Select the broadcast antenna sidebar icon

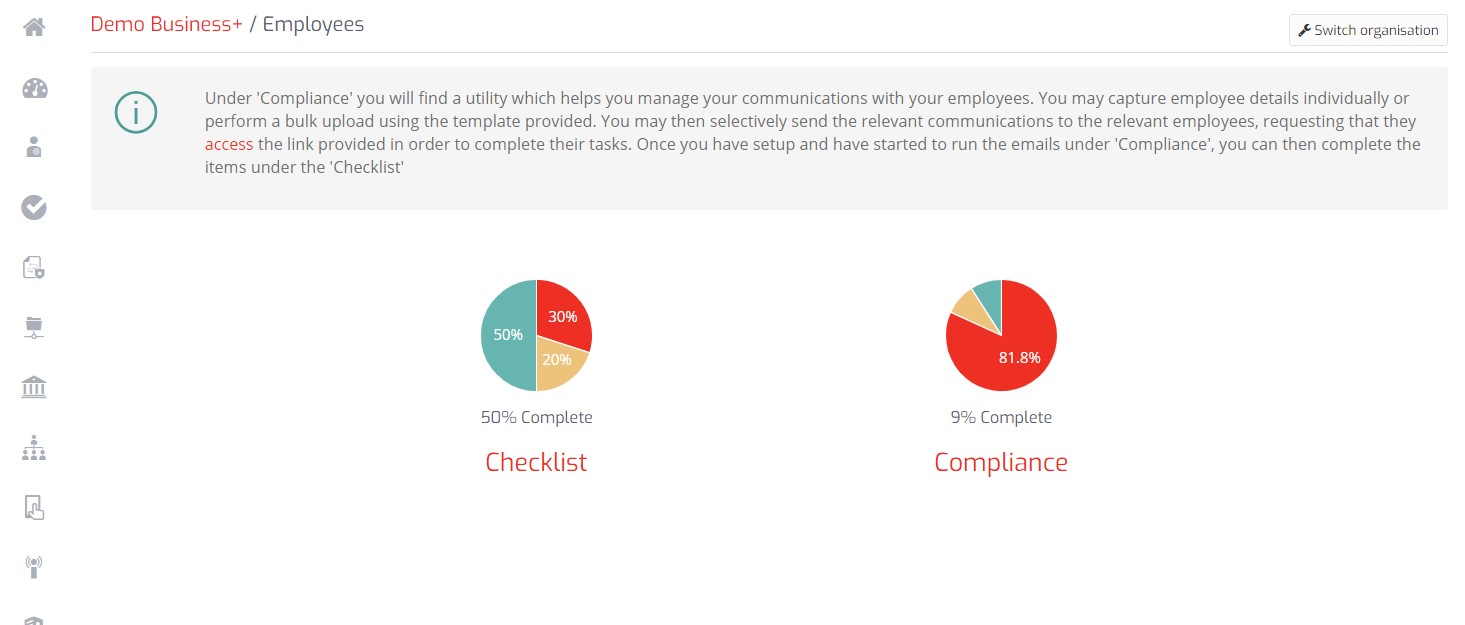click(x=34, y=567)
